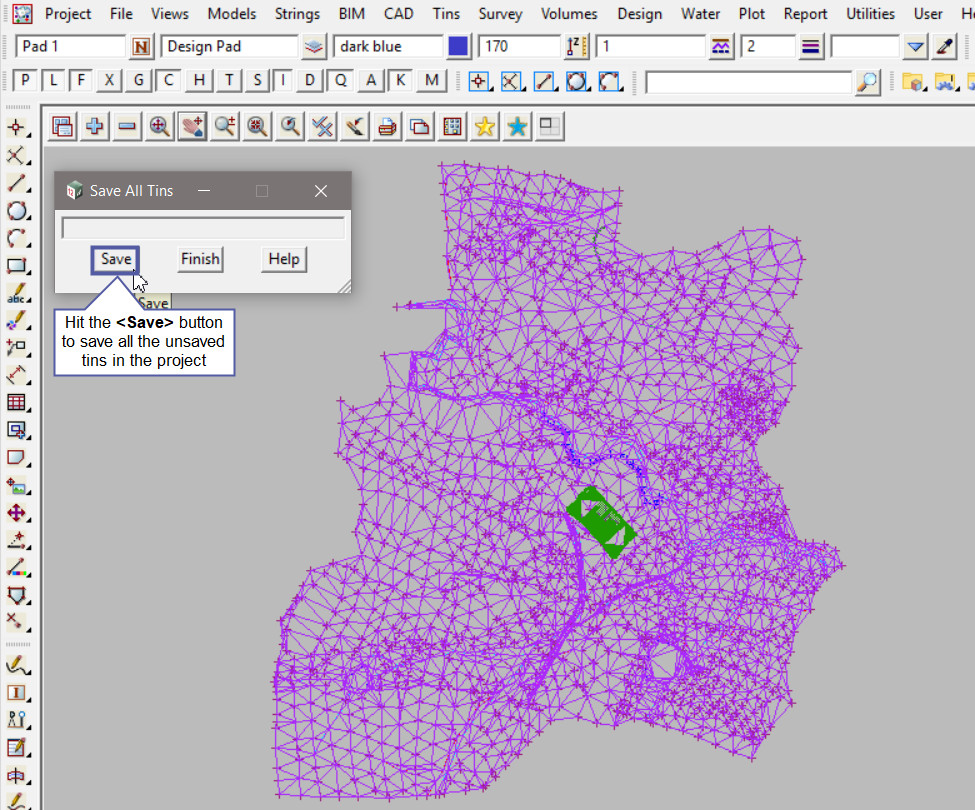Click the Finish button in Save All Tins

click(x=200, y=259)
